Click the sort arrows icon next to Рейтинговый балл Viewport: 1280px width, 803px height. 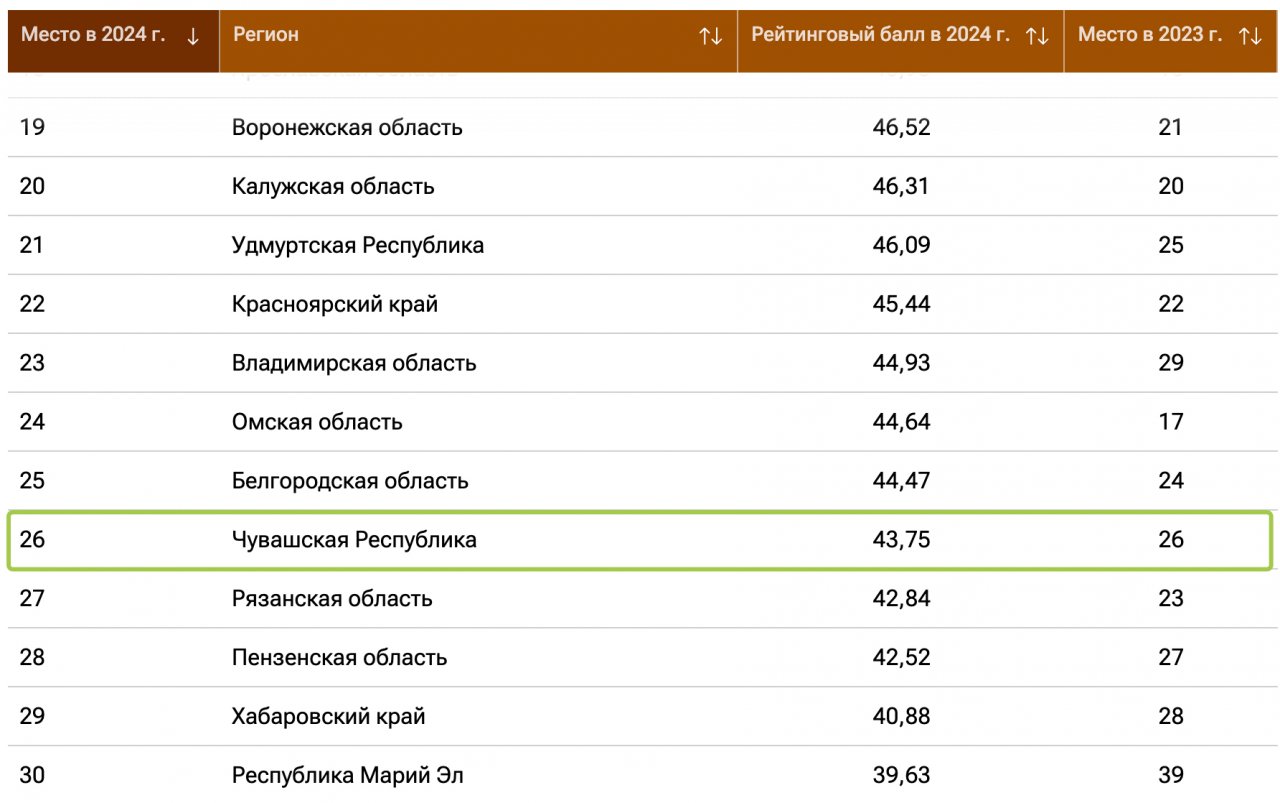coord(1037,36)
